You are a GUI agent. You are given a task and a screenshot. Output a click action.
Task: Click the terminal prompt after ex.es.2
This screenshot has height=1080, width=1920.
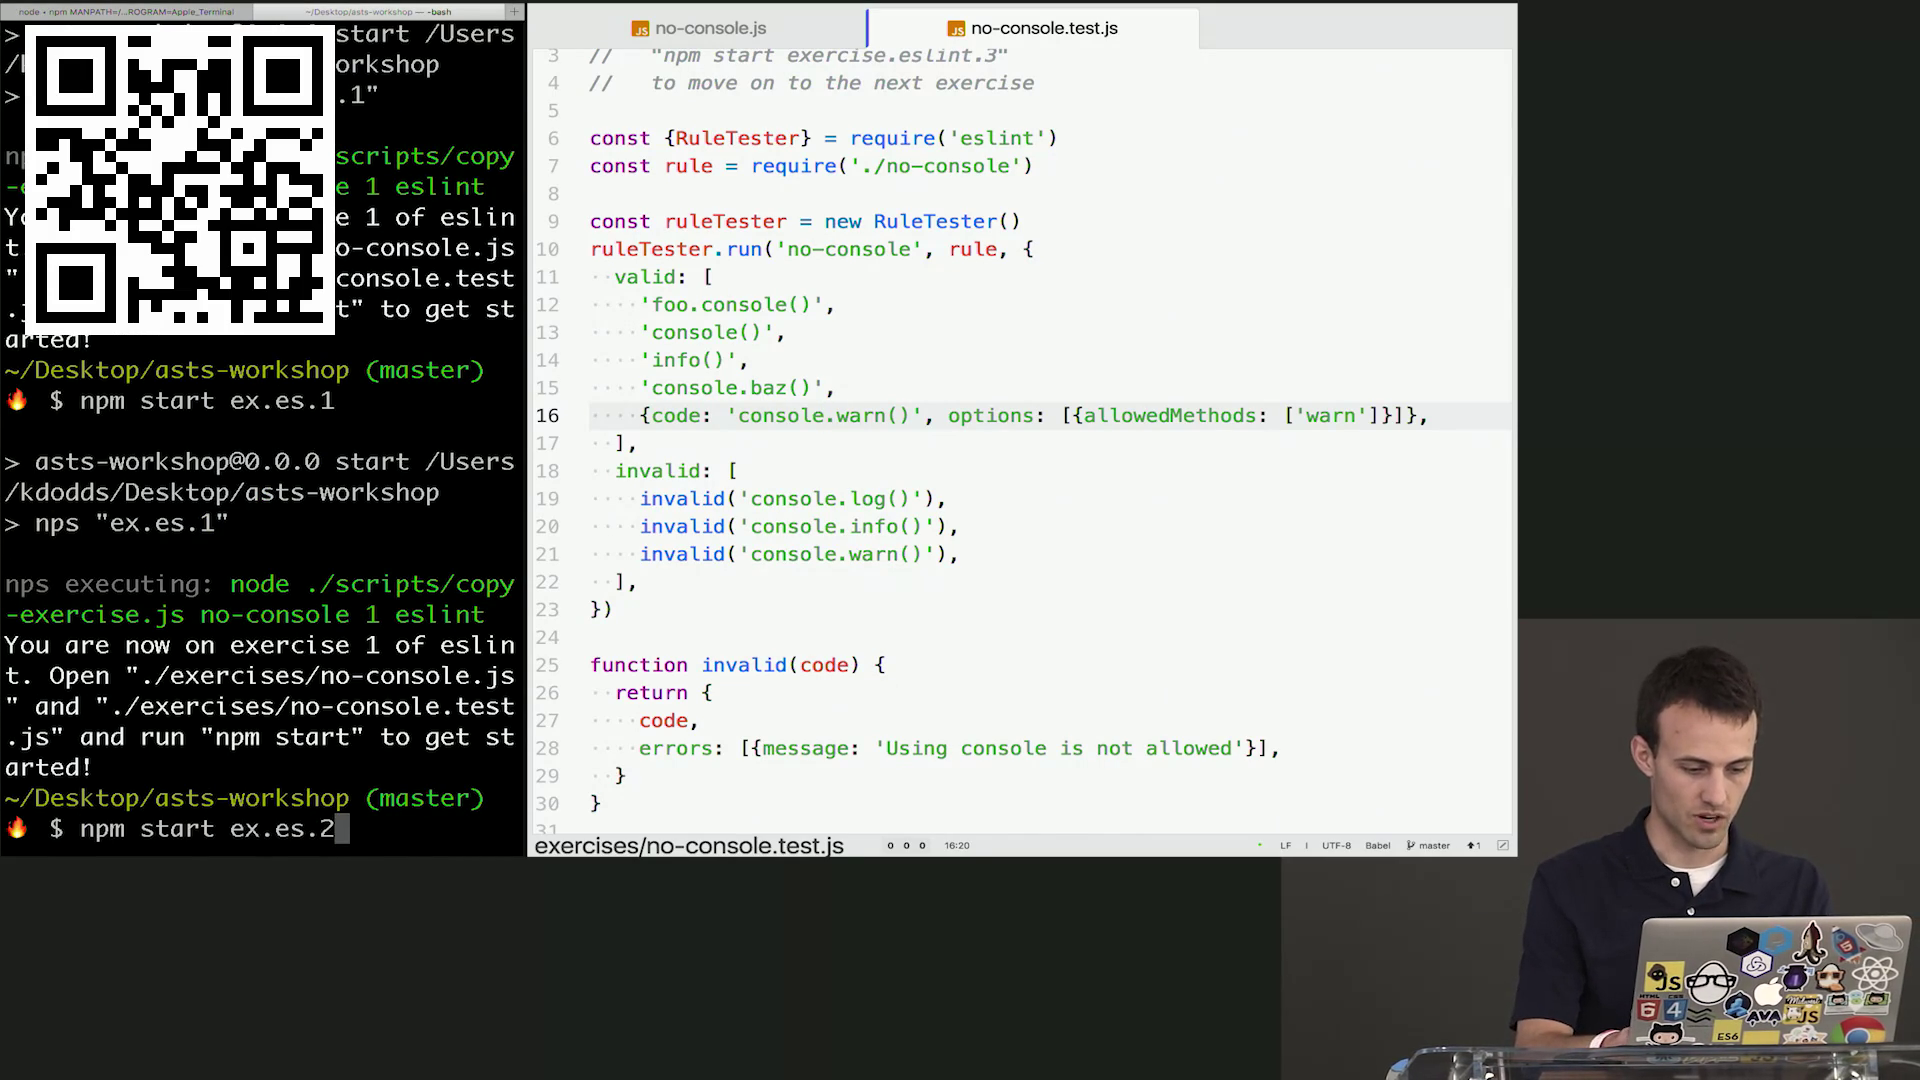341,829
